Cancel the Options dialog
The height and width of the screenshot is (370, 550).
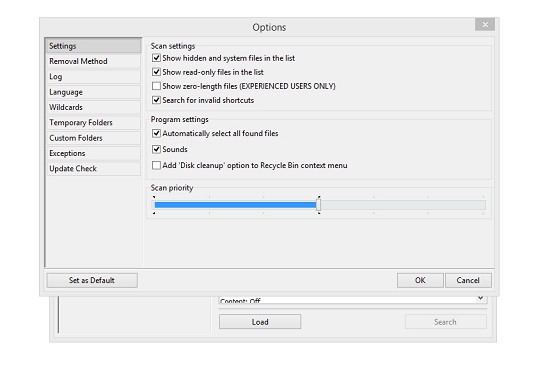click(468, 280)
